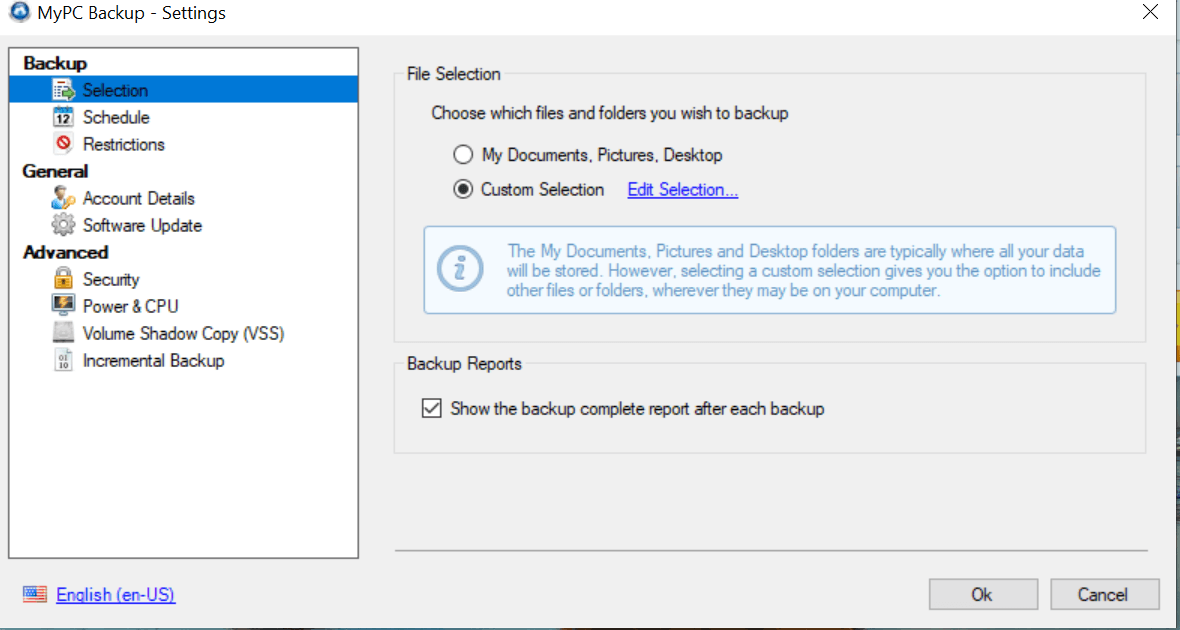Open the Advanced settings section

[x=65, y=252]
